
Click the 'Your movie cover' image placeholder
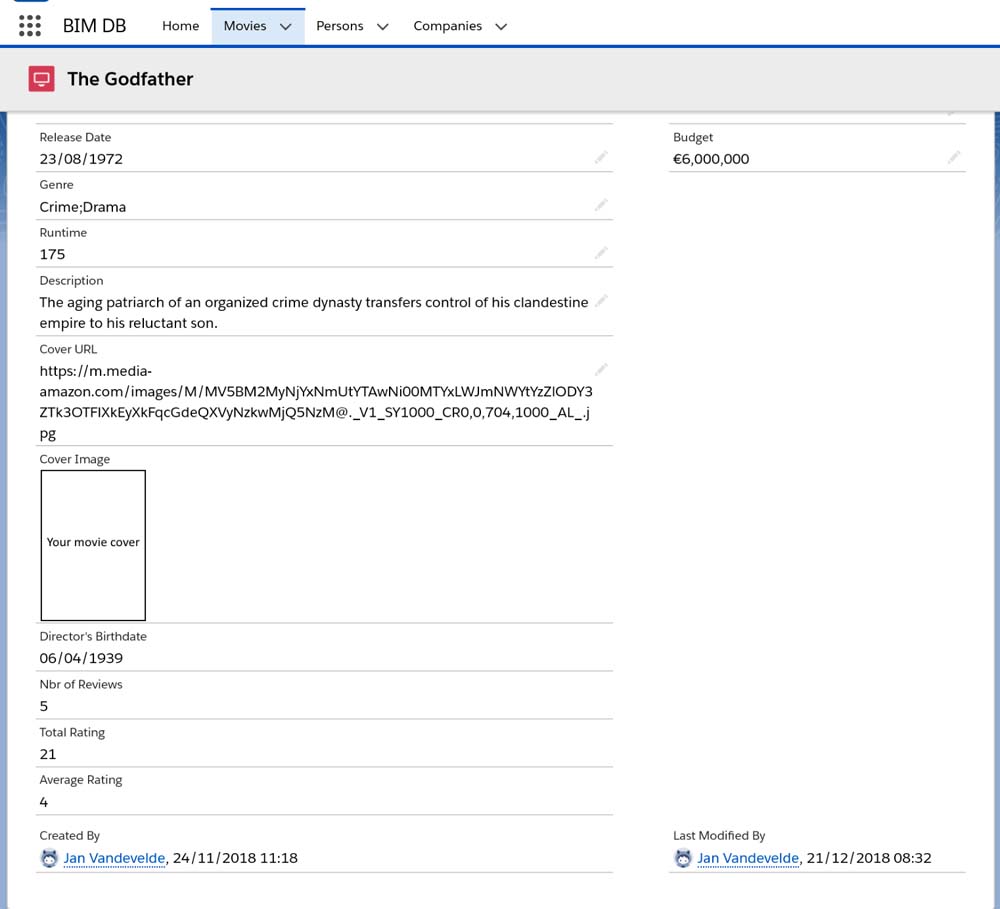[x=93, y=545]
